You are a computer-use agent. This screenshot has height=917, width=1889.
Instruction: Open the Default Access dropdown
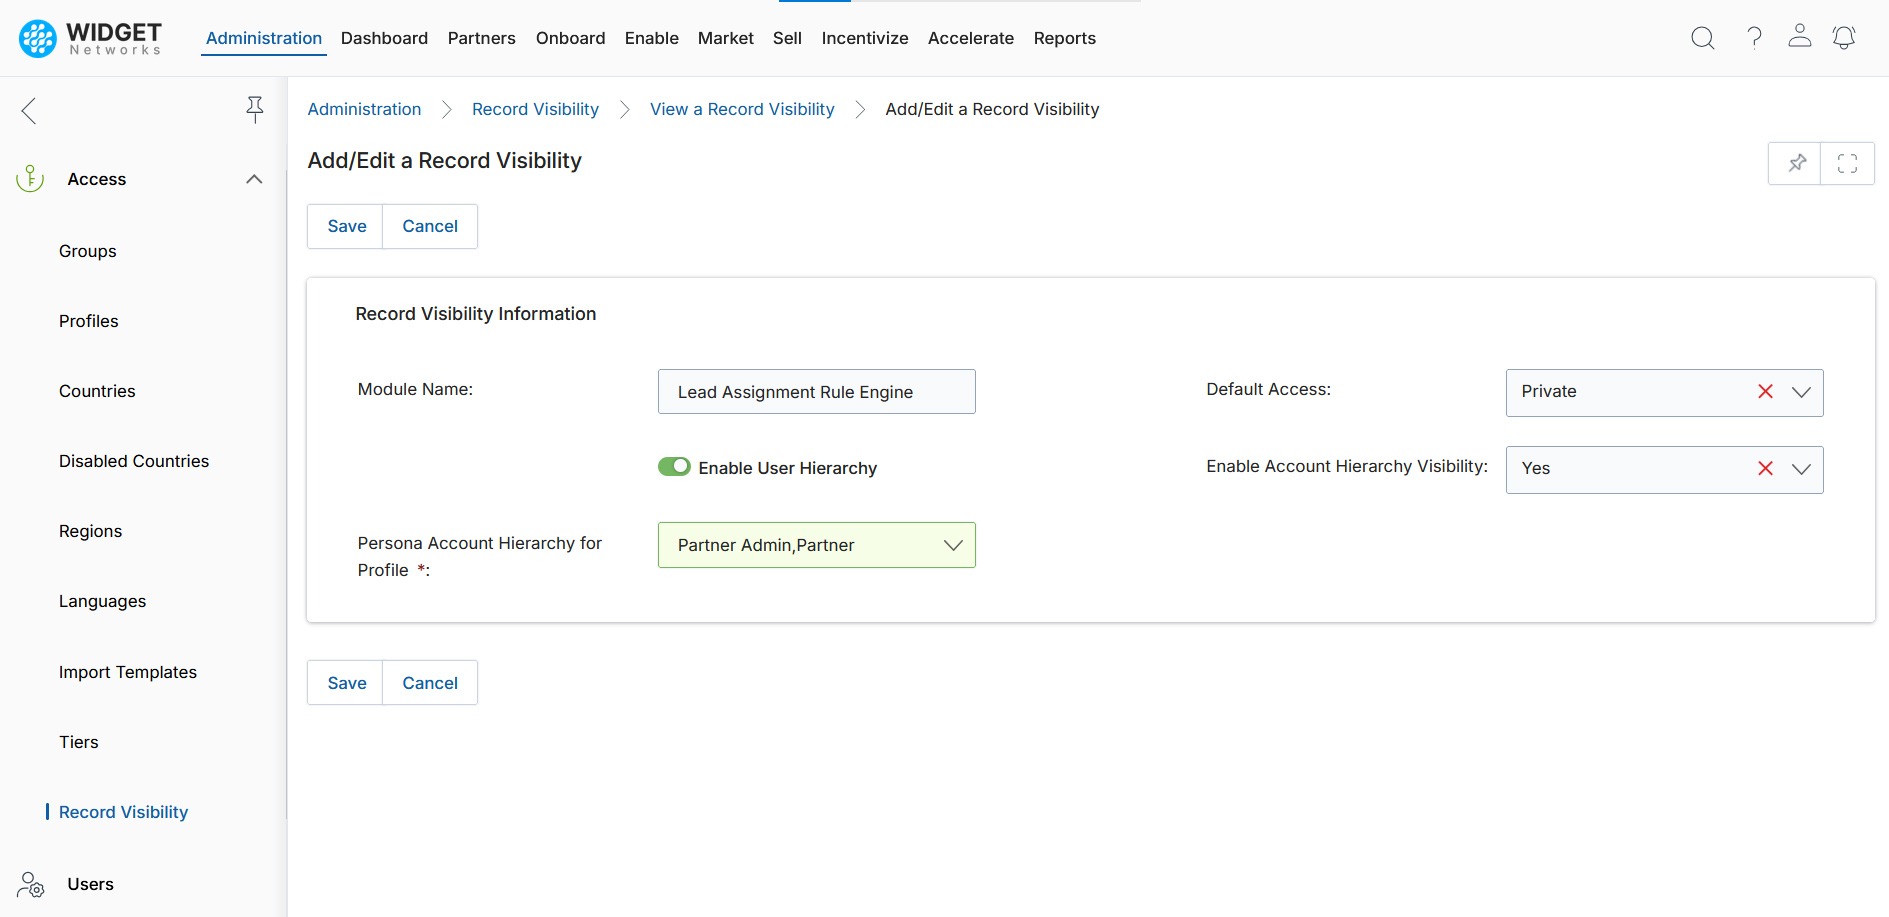(1801, 392)
